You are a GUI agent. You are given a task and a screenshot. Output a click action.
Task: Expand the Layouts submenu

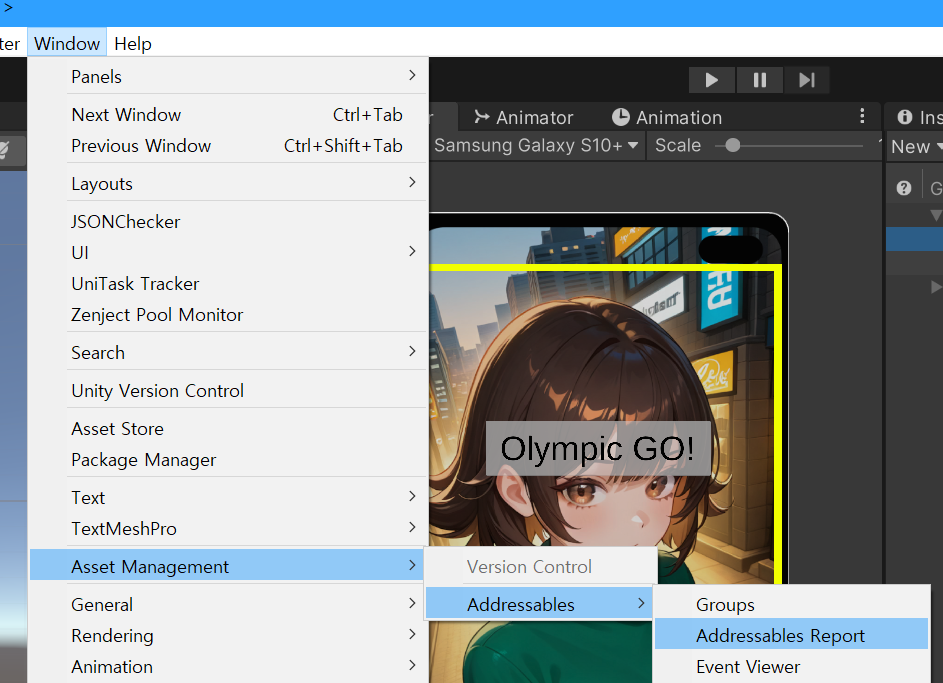click(229, 183)
